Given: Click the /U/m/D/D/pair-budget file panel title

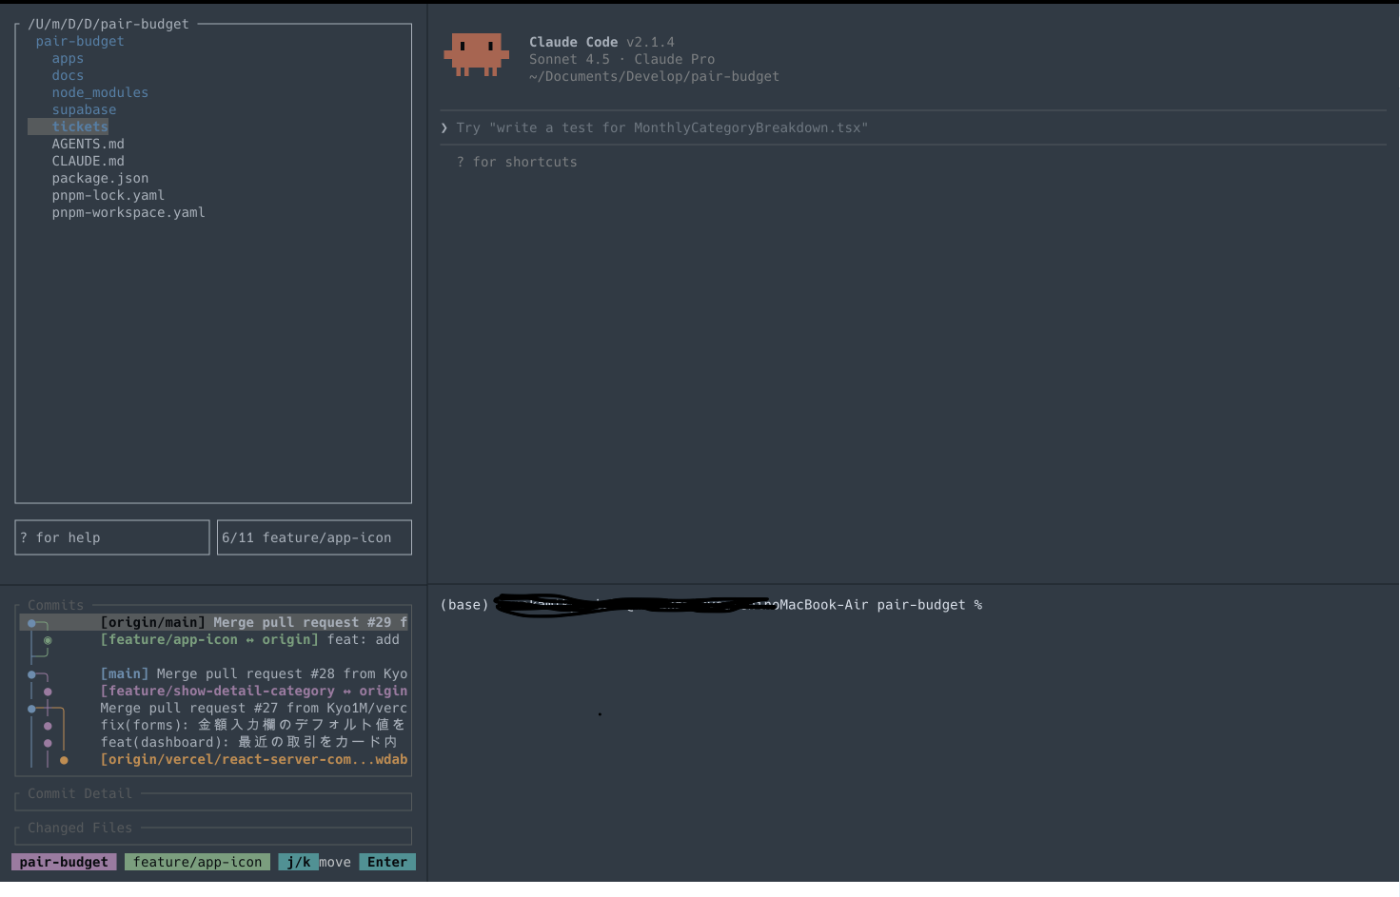Looking at the screenshot, I should pyautogui.click(x=108, y=24).
